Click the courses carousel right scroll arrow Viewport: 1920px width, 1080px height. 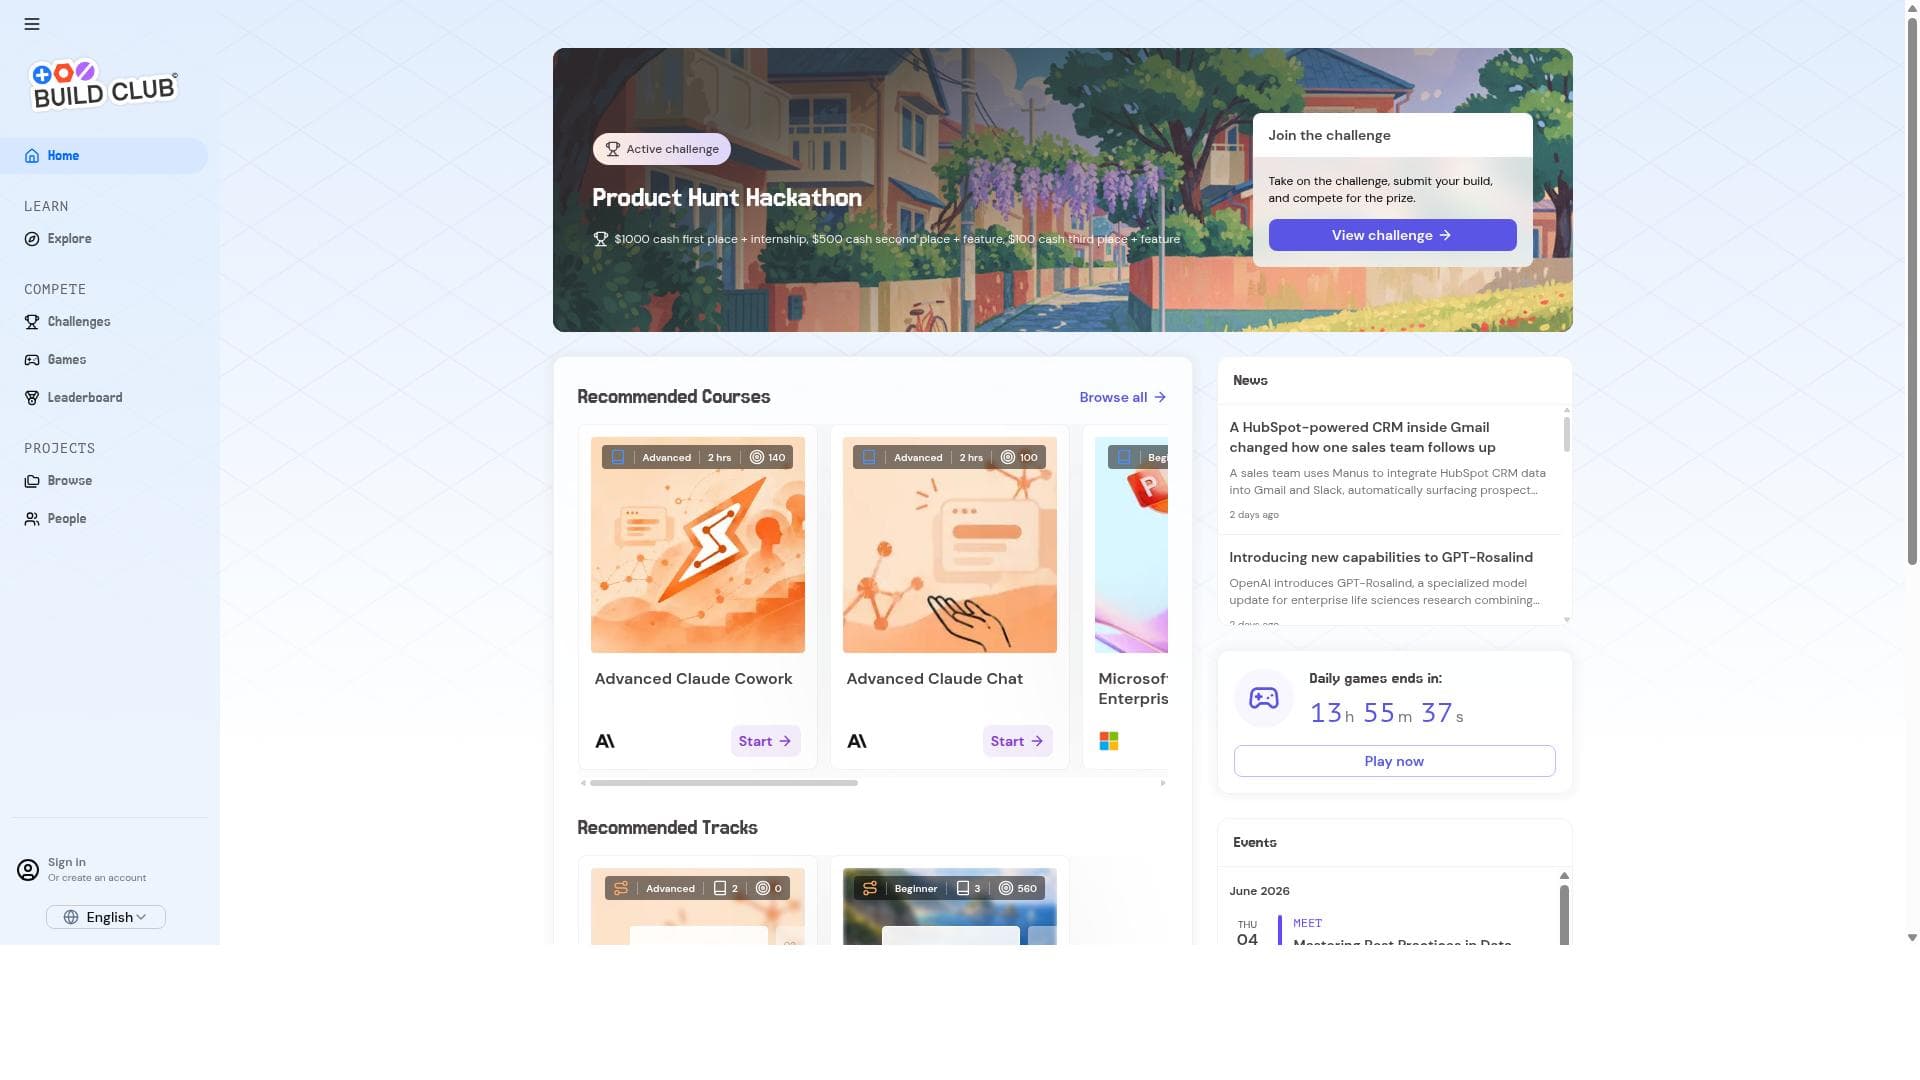click(x=1163, y=783)
